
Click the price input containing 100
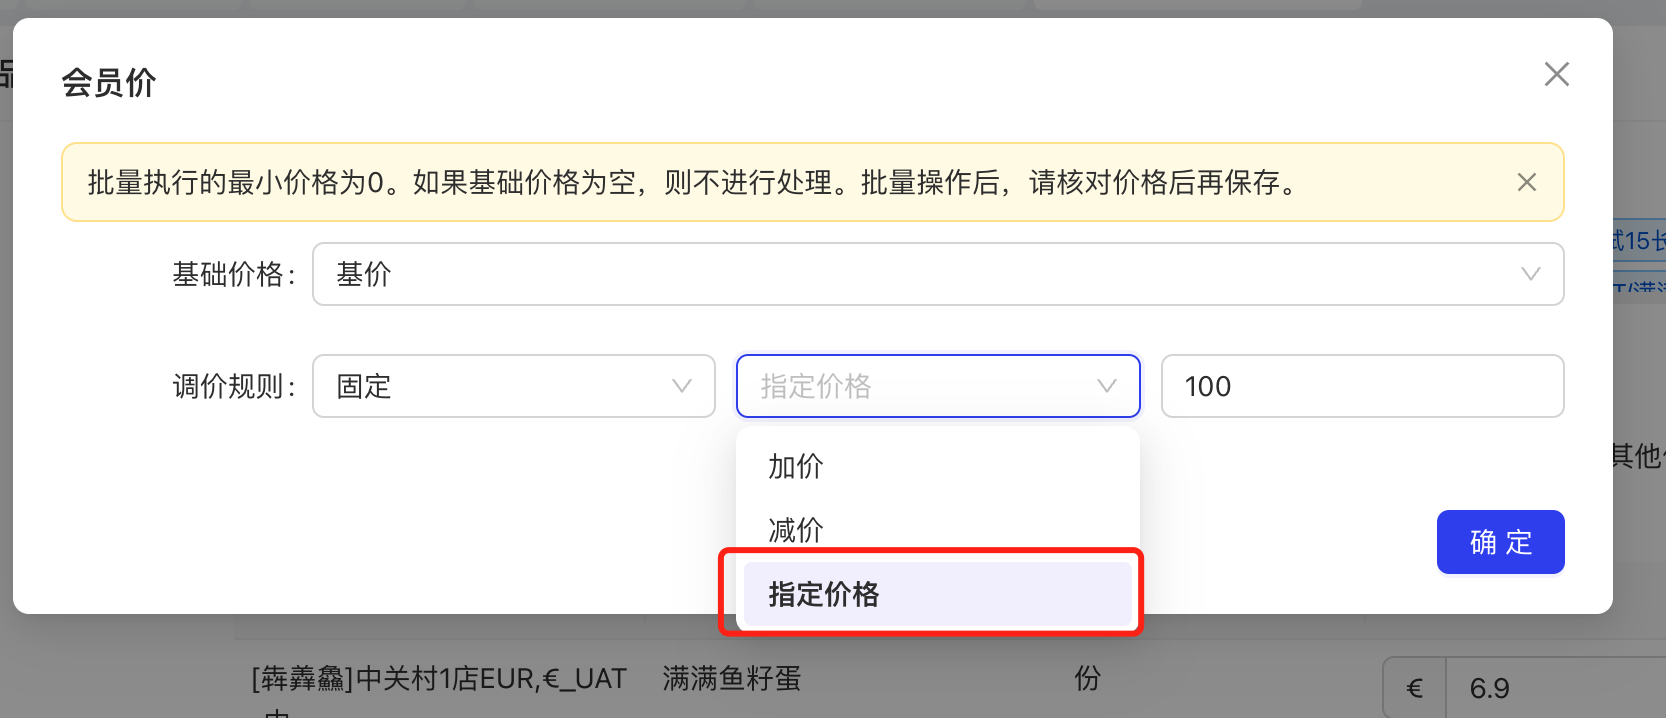[1362, 386]
